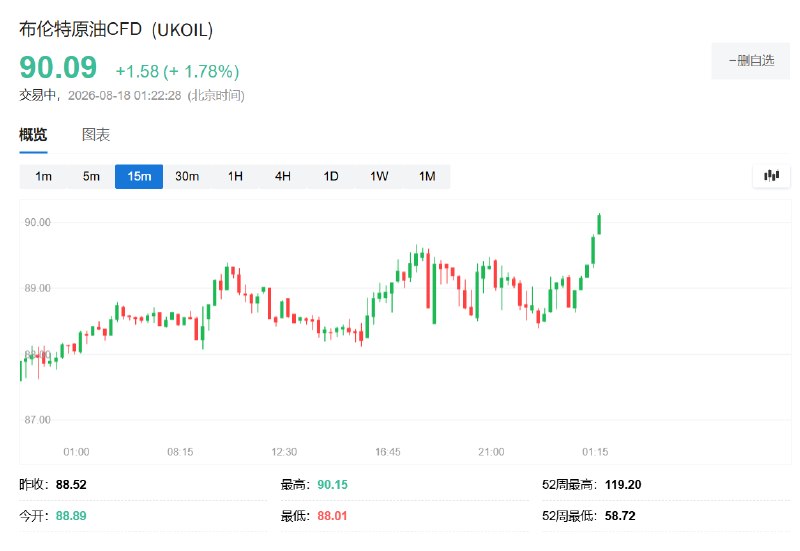
Task: Click the 90.00 y-axis label
Action: 38,222
